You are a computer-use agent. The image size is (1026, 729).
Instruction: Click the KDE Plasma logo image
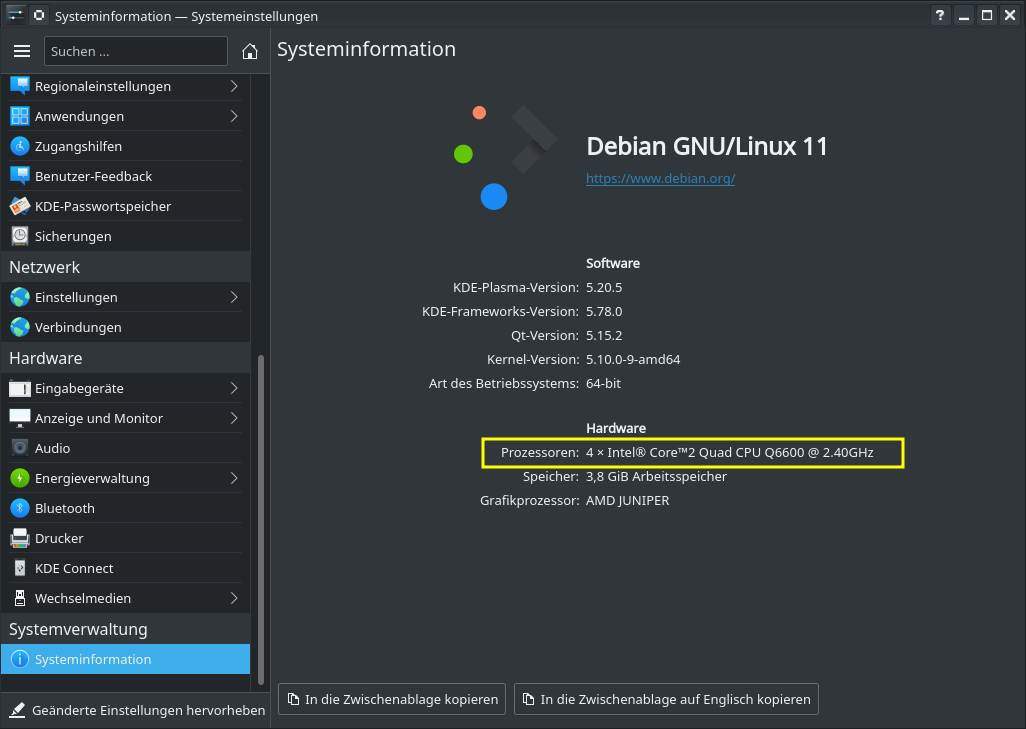(505, 158)
